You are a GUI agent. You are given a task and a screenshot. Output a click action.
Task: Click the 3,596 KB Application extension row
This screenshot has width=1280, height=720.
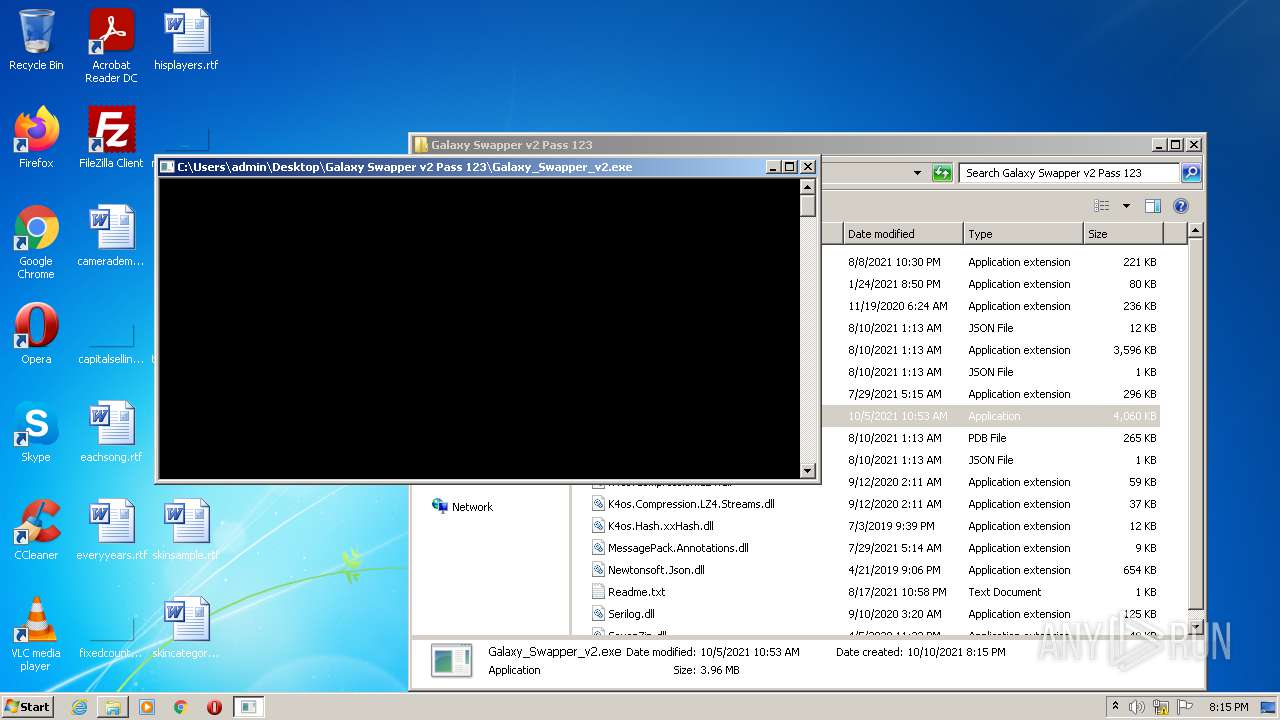point(990,350)
